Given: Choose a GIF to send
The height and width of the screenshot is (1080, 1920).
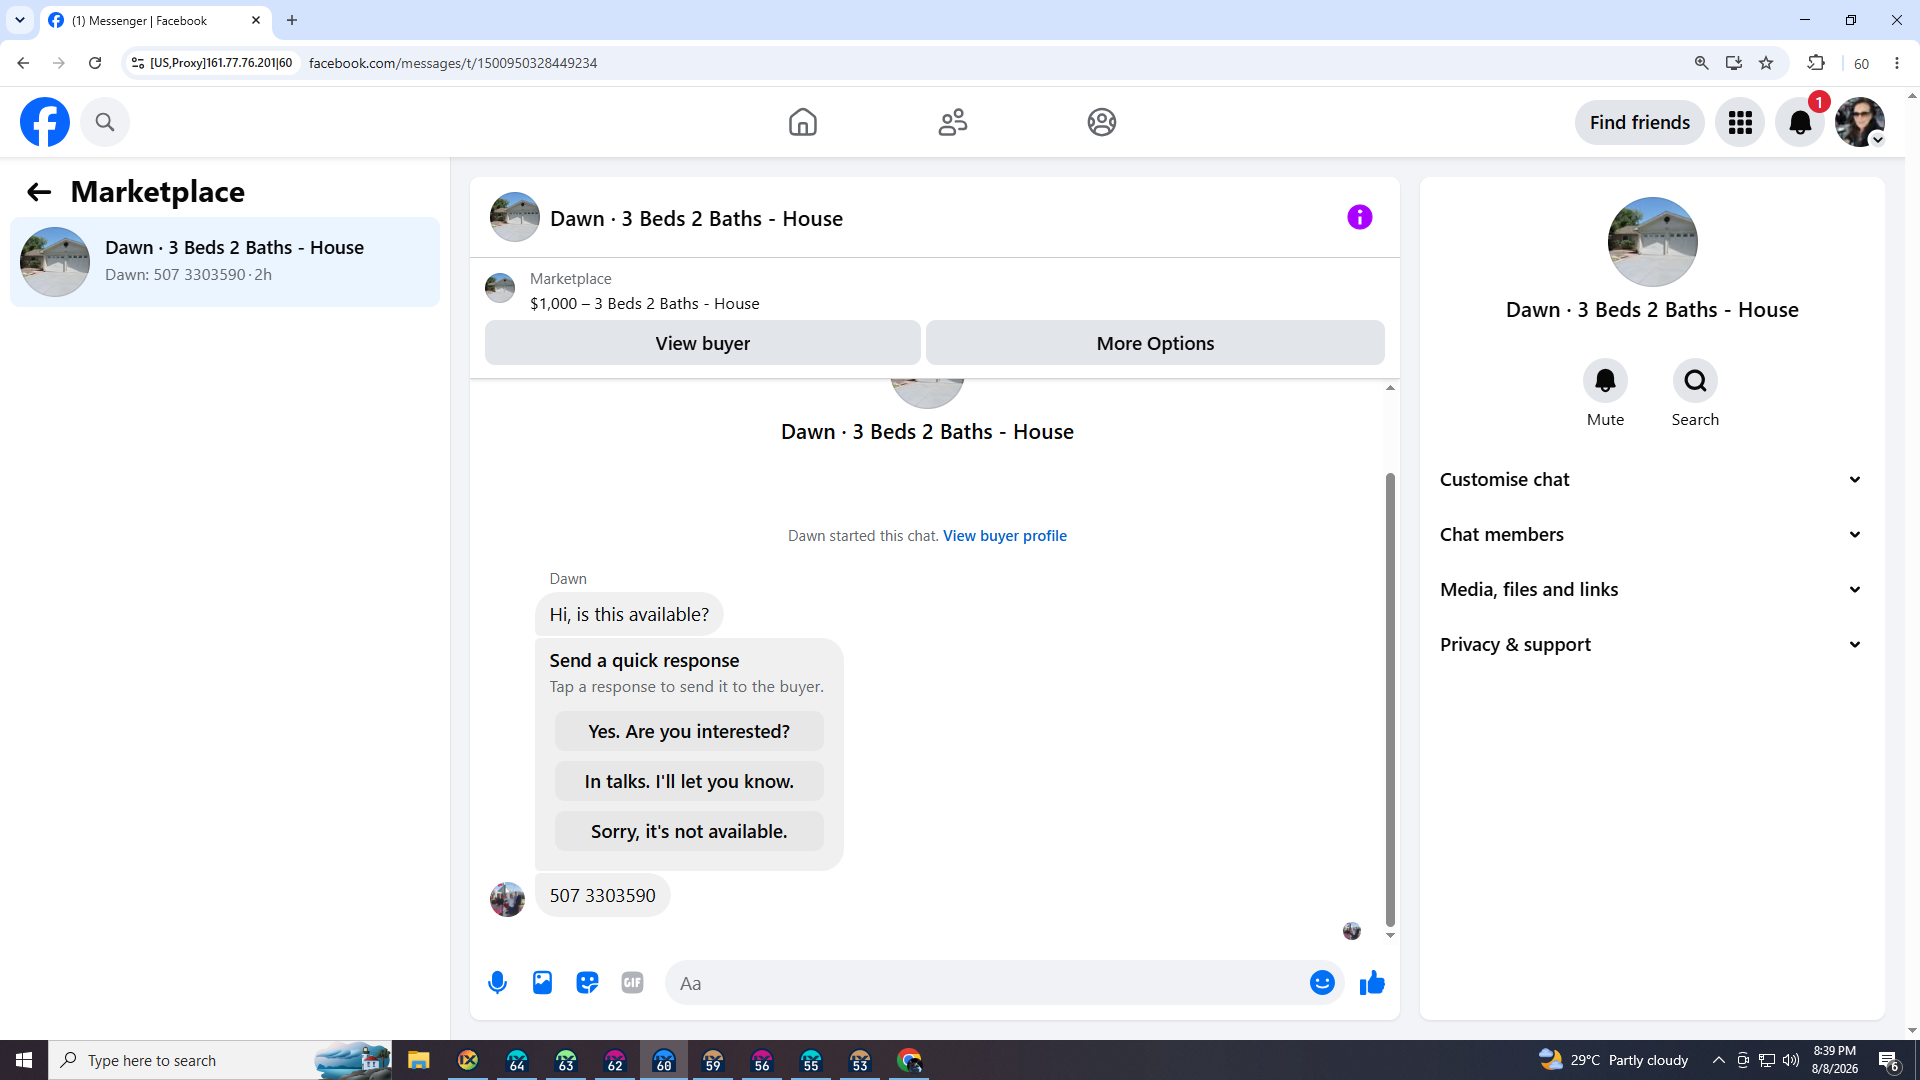Looking at the screenshot, I should [632, 983].
